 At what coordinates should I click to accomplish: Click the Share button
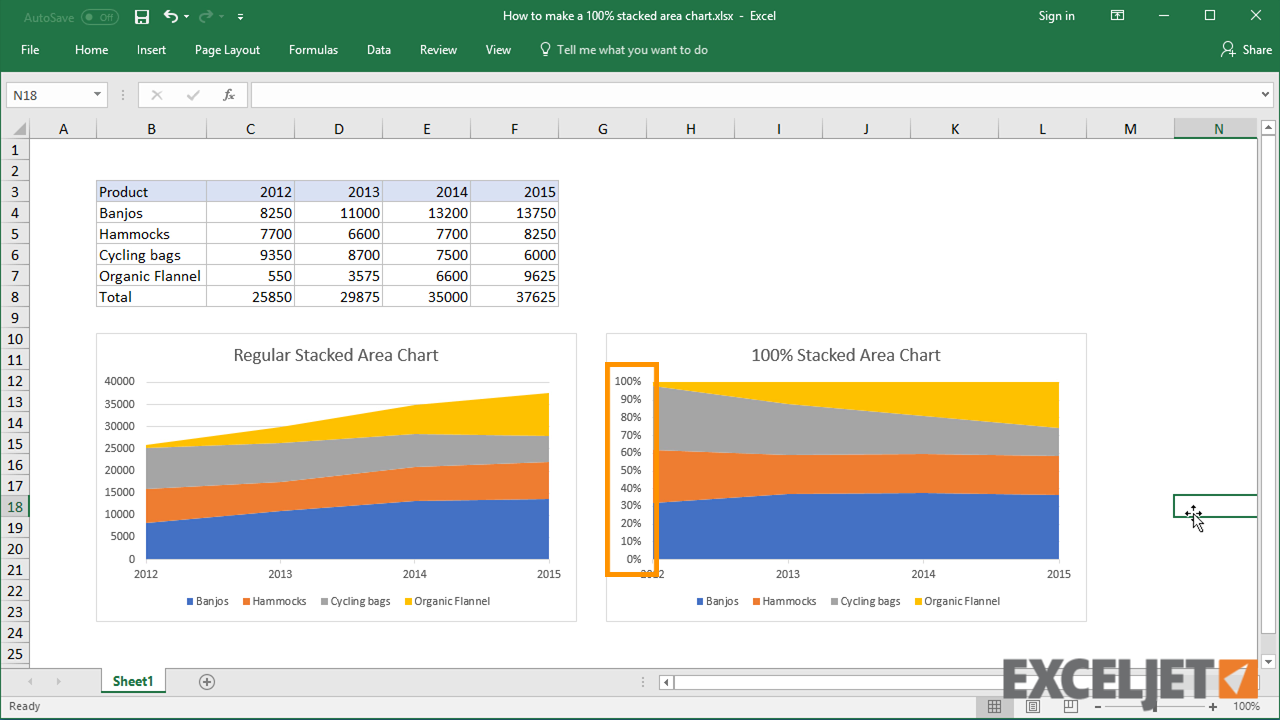pos(1246,50)
